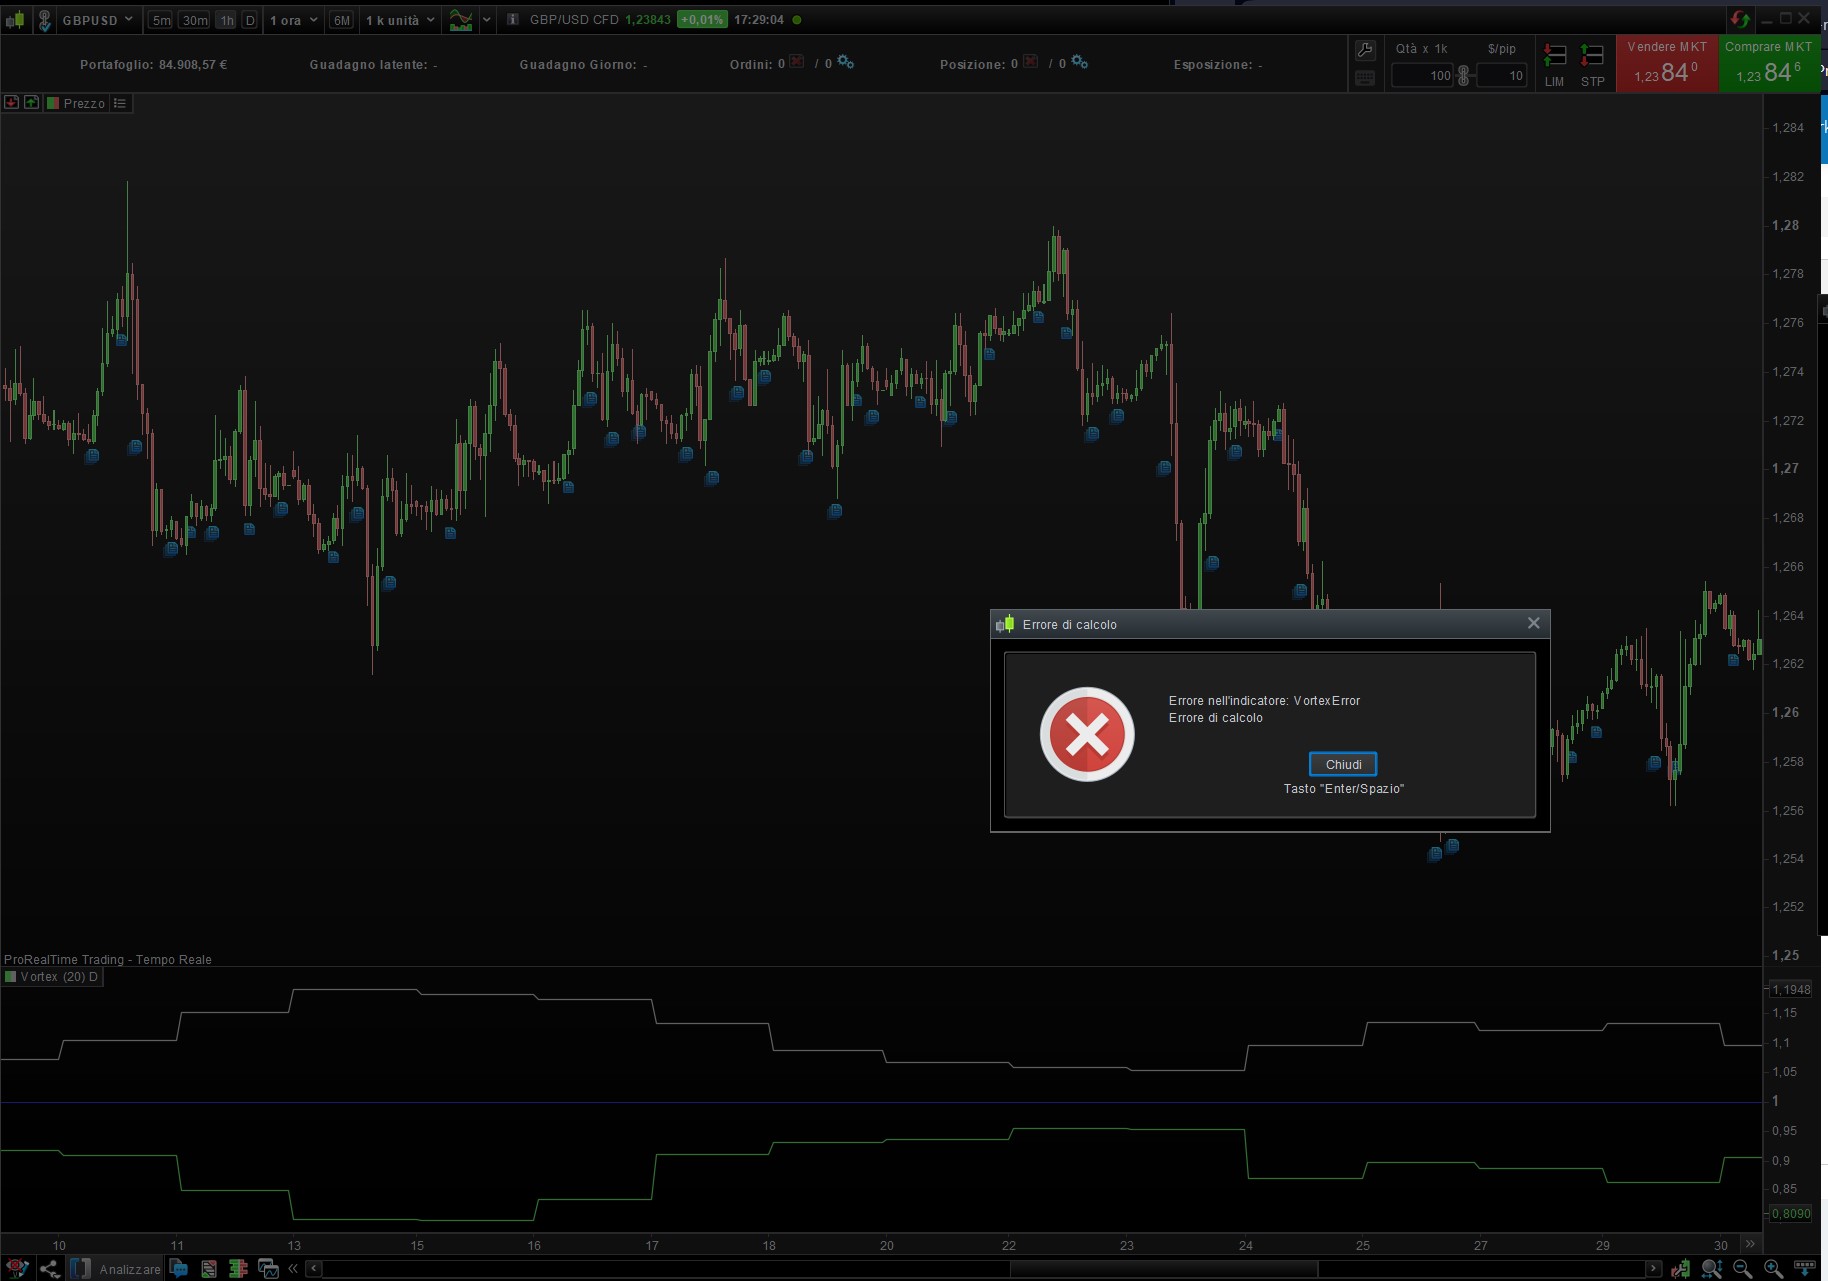The height and width of the screenshot is (1281, 1828).
Task: Open the gears settings icon beside Ordini
Action: click(846, 62)
